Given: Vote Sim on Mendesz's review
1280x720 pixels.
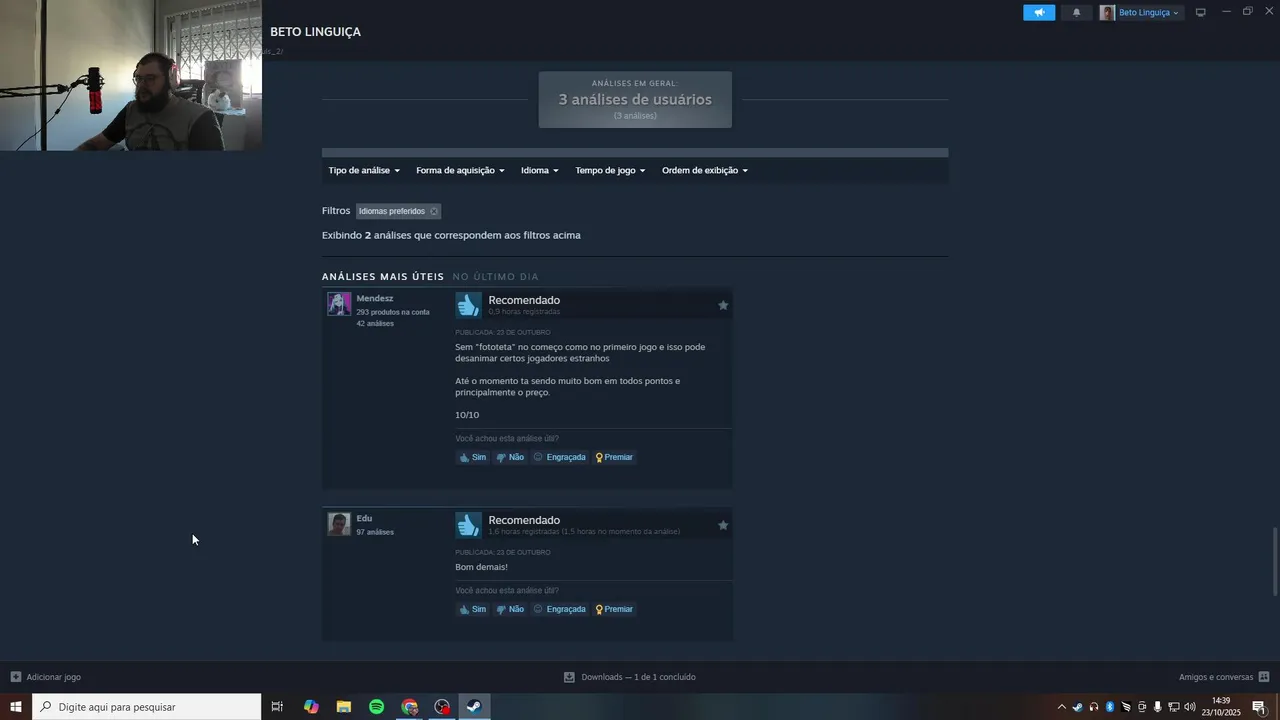Looking at the screenshot, I should pyautogui.click(x=473, y=457).
